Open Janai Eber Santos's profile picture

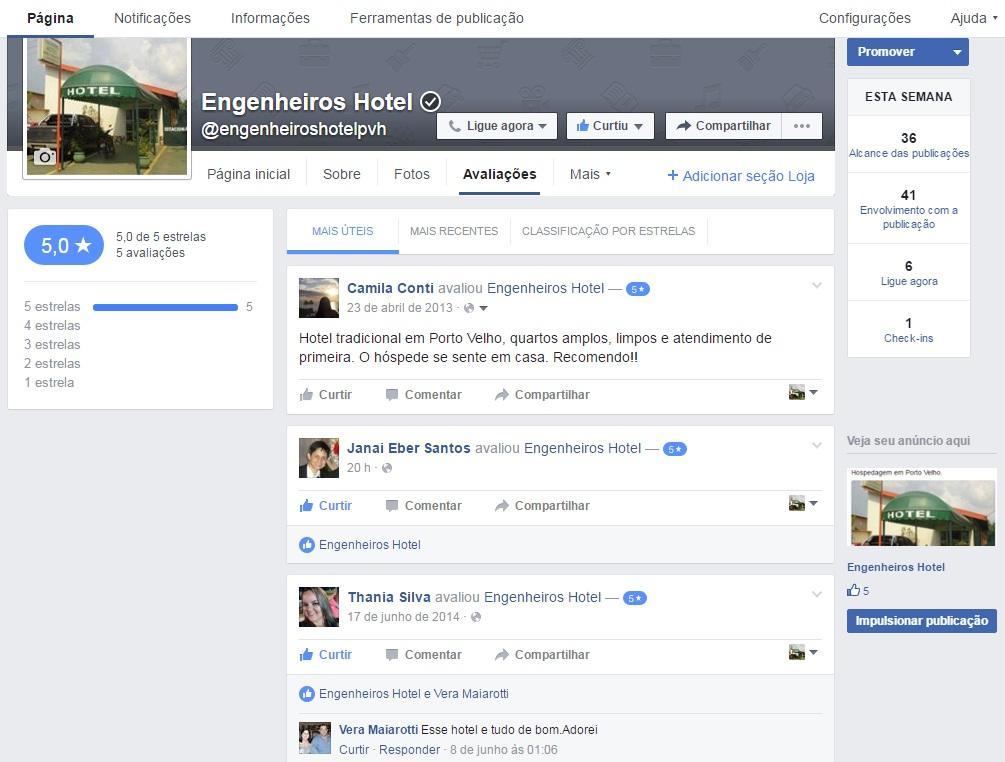(x=319, y=458)
